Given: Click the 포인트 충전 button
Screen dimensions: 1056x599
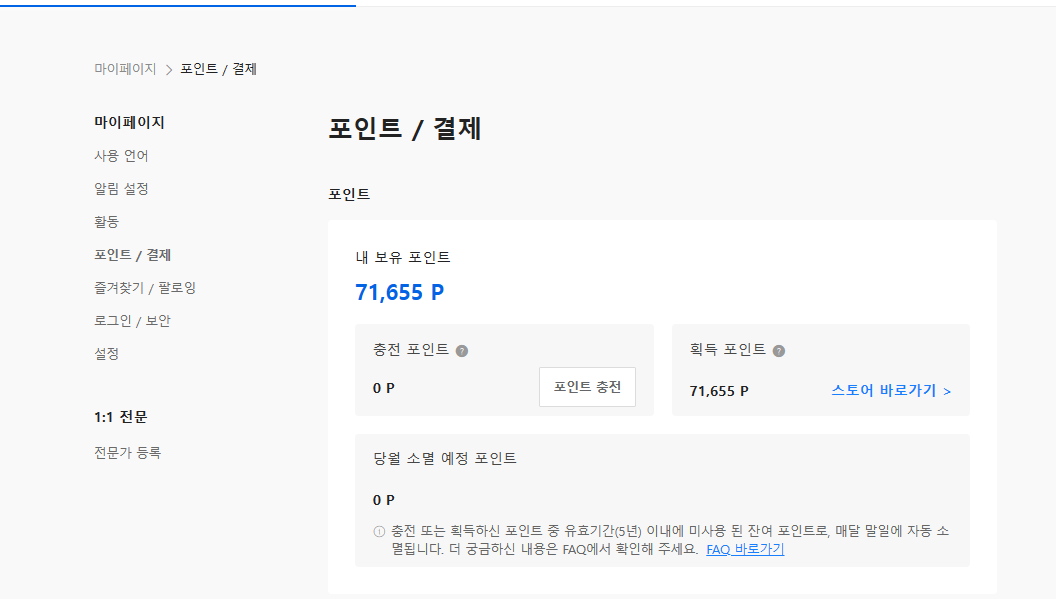Looking at the screenshot, I should click(x=587, y=387).
